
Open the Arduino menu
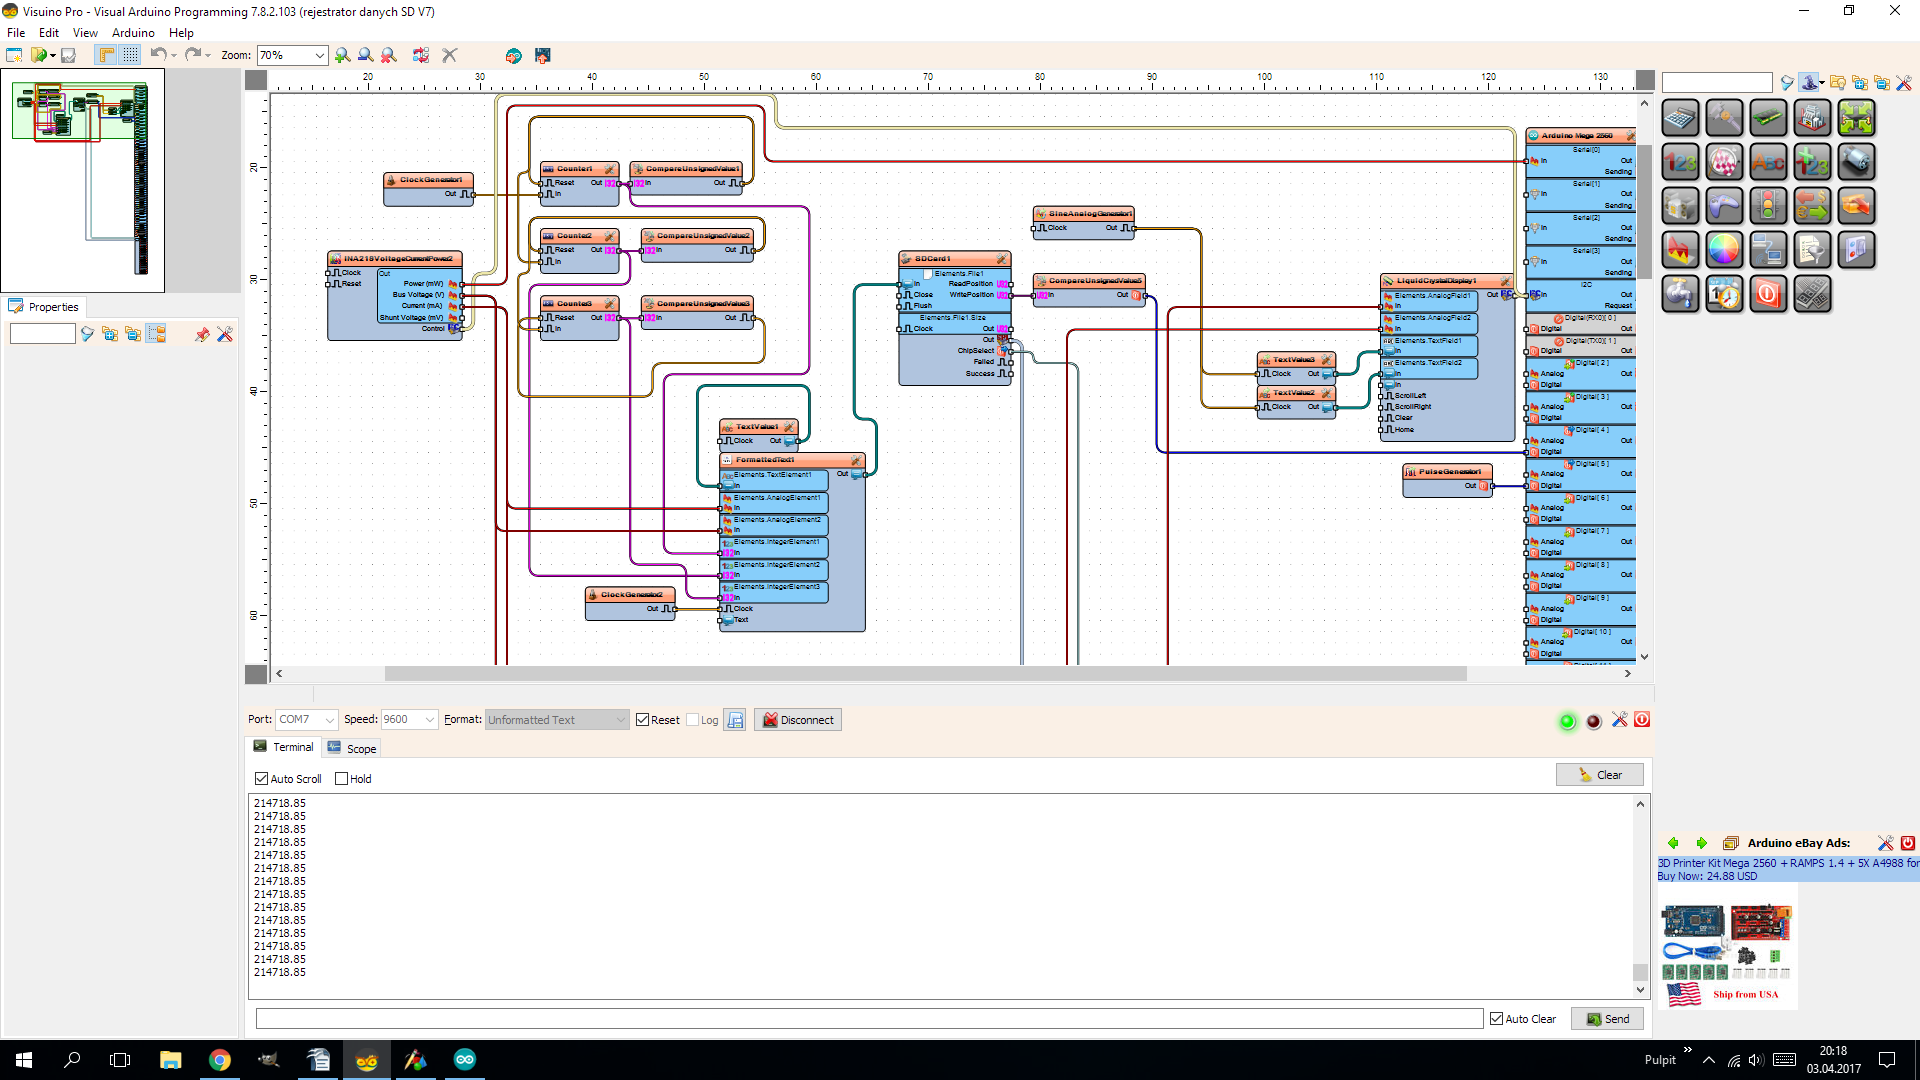(133, 33)
